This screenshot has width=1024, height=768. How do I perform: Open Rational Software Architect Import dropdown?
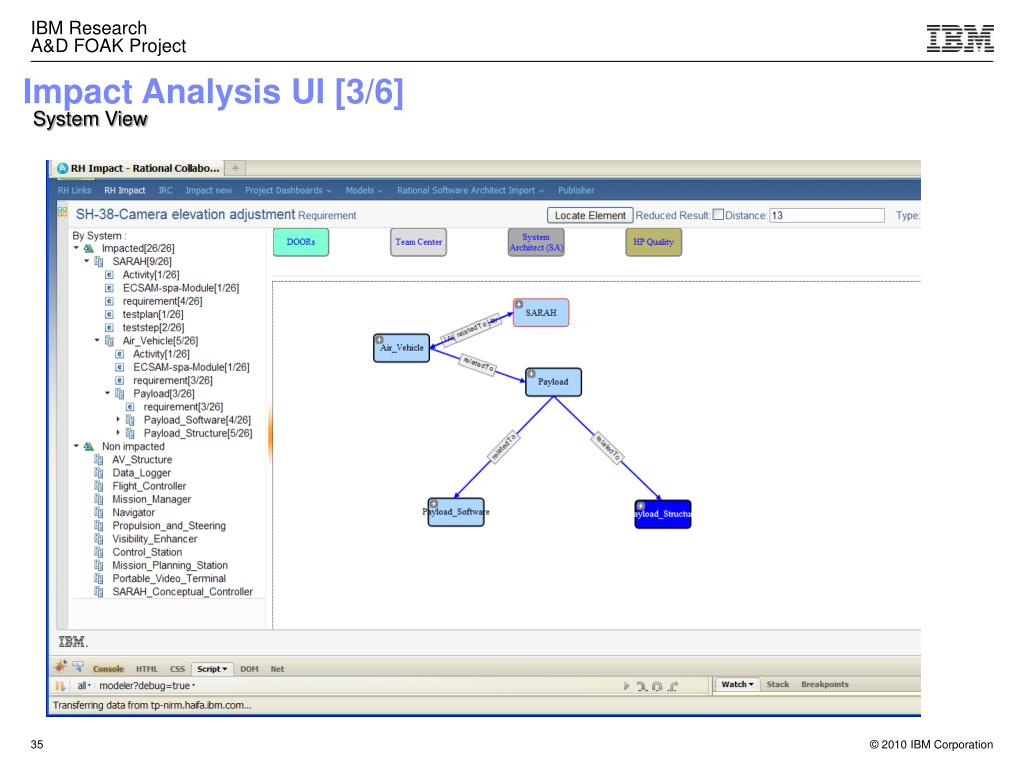[470, 191]
